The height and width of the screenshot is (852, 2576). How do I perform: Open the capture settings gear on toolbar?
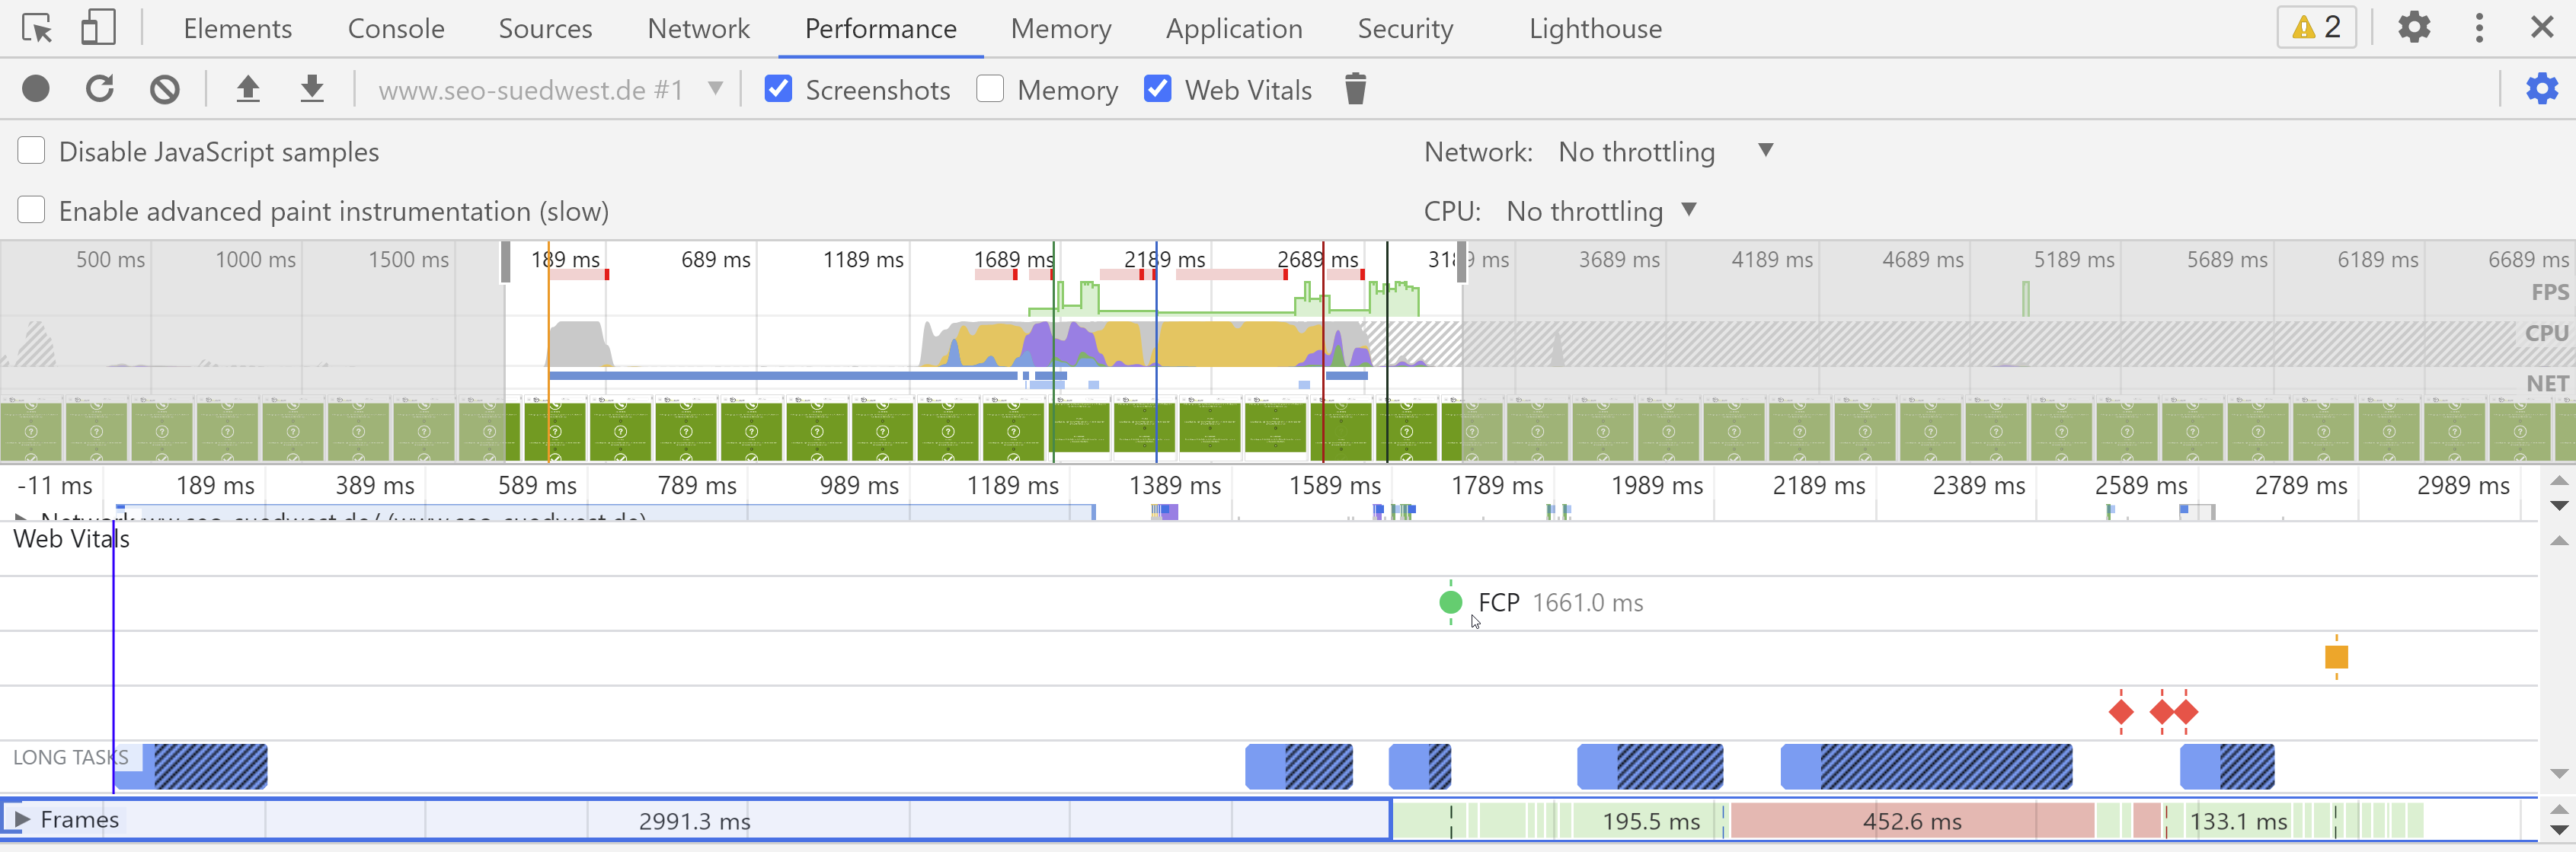point(2543,89)
